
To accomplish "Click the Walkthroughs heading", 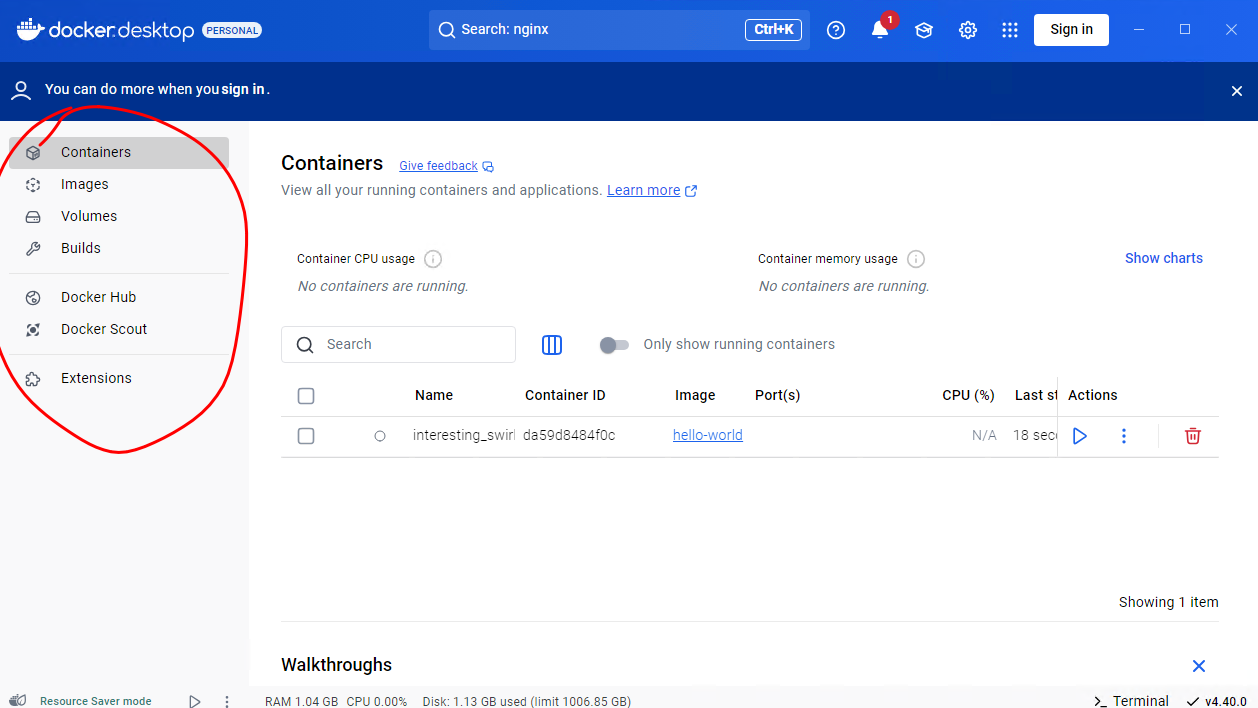I will tap(336, 665).
